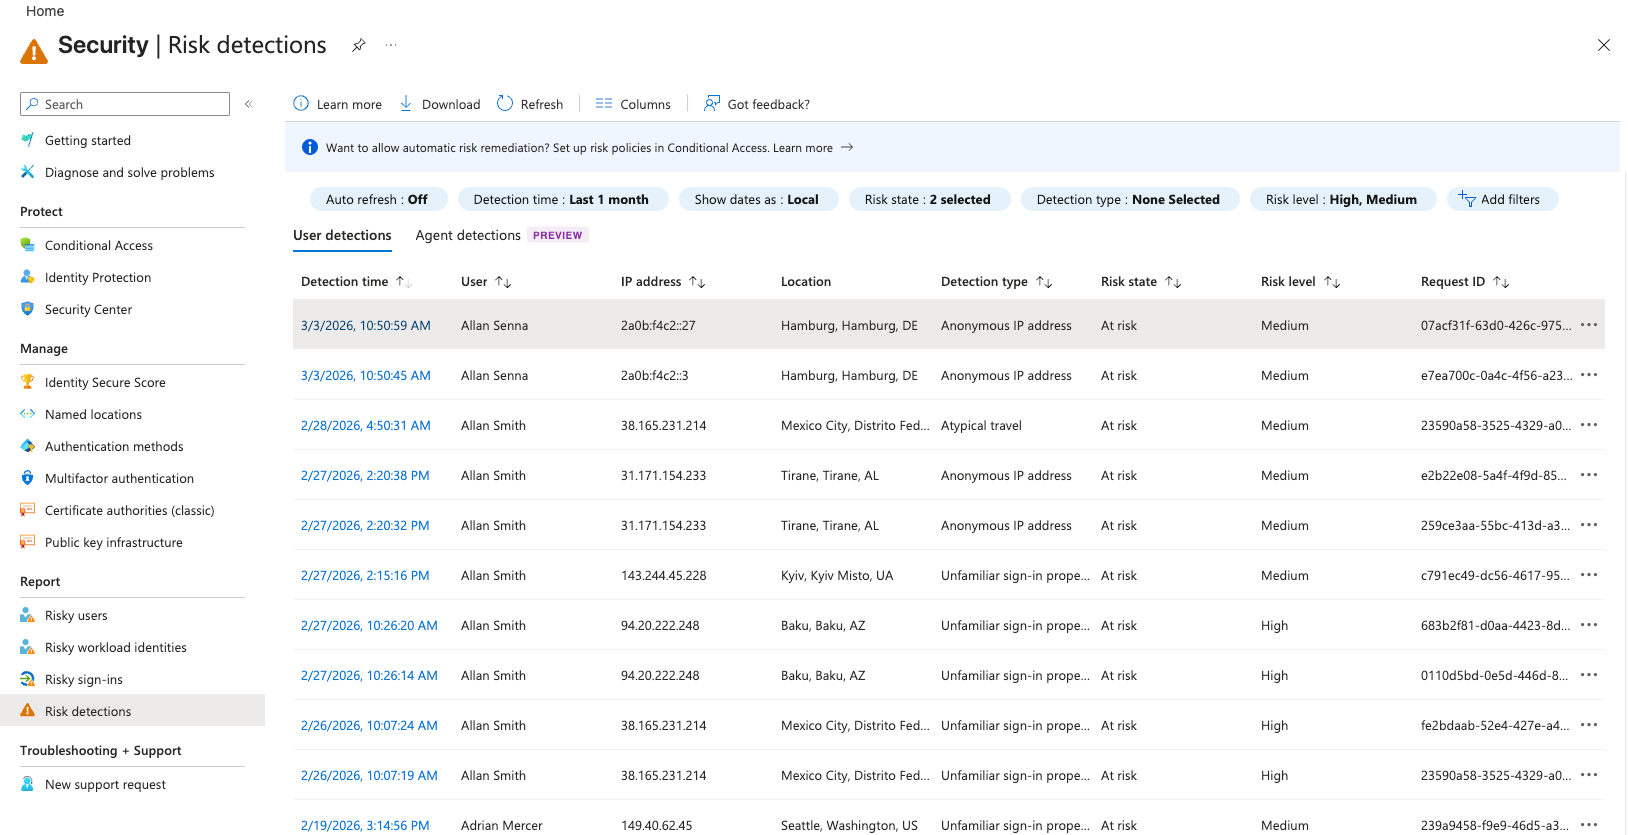Open row menu for 2/28/2026 Atypical travel detection
The width and height of the screenshot is (1628, 835).
point(1589,425)
